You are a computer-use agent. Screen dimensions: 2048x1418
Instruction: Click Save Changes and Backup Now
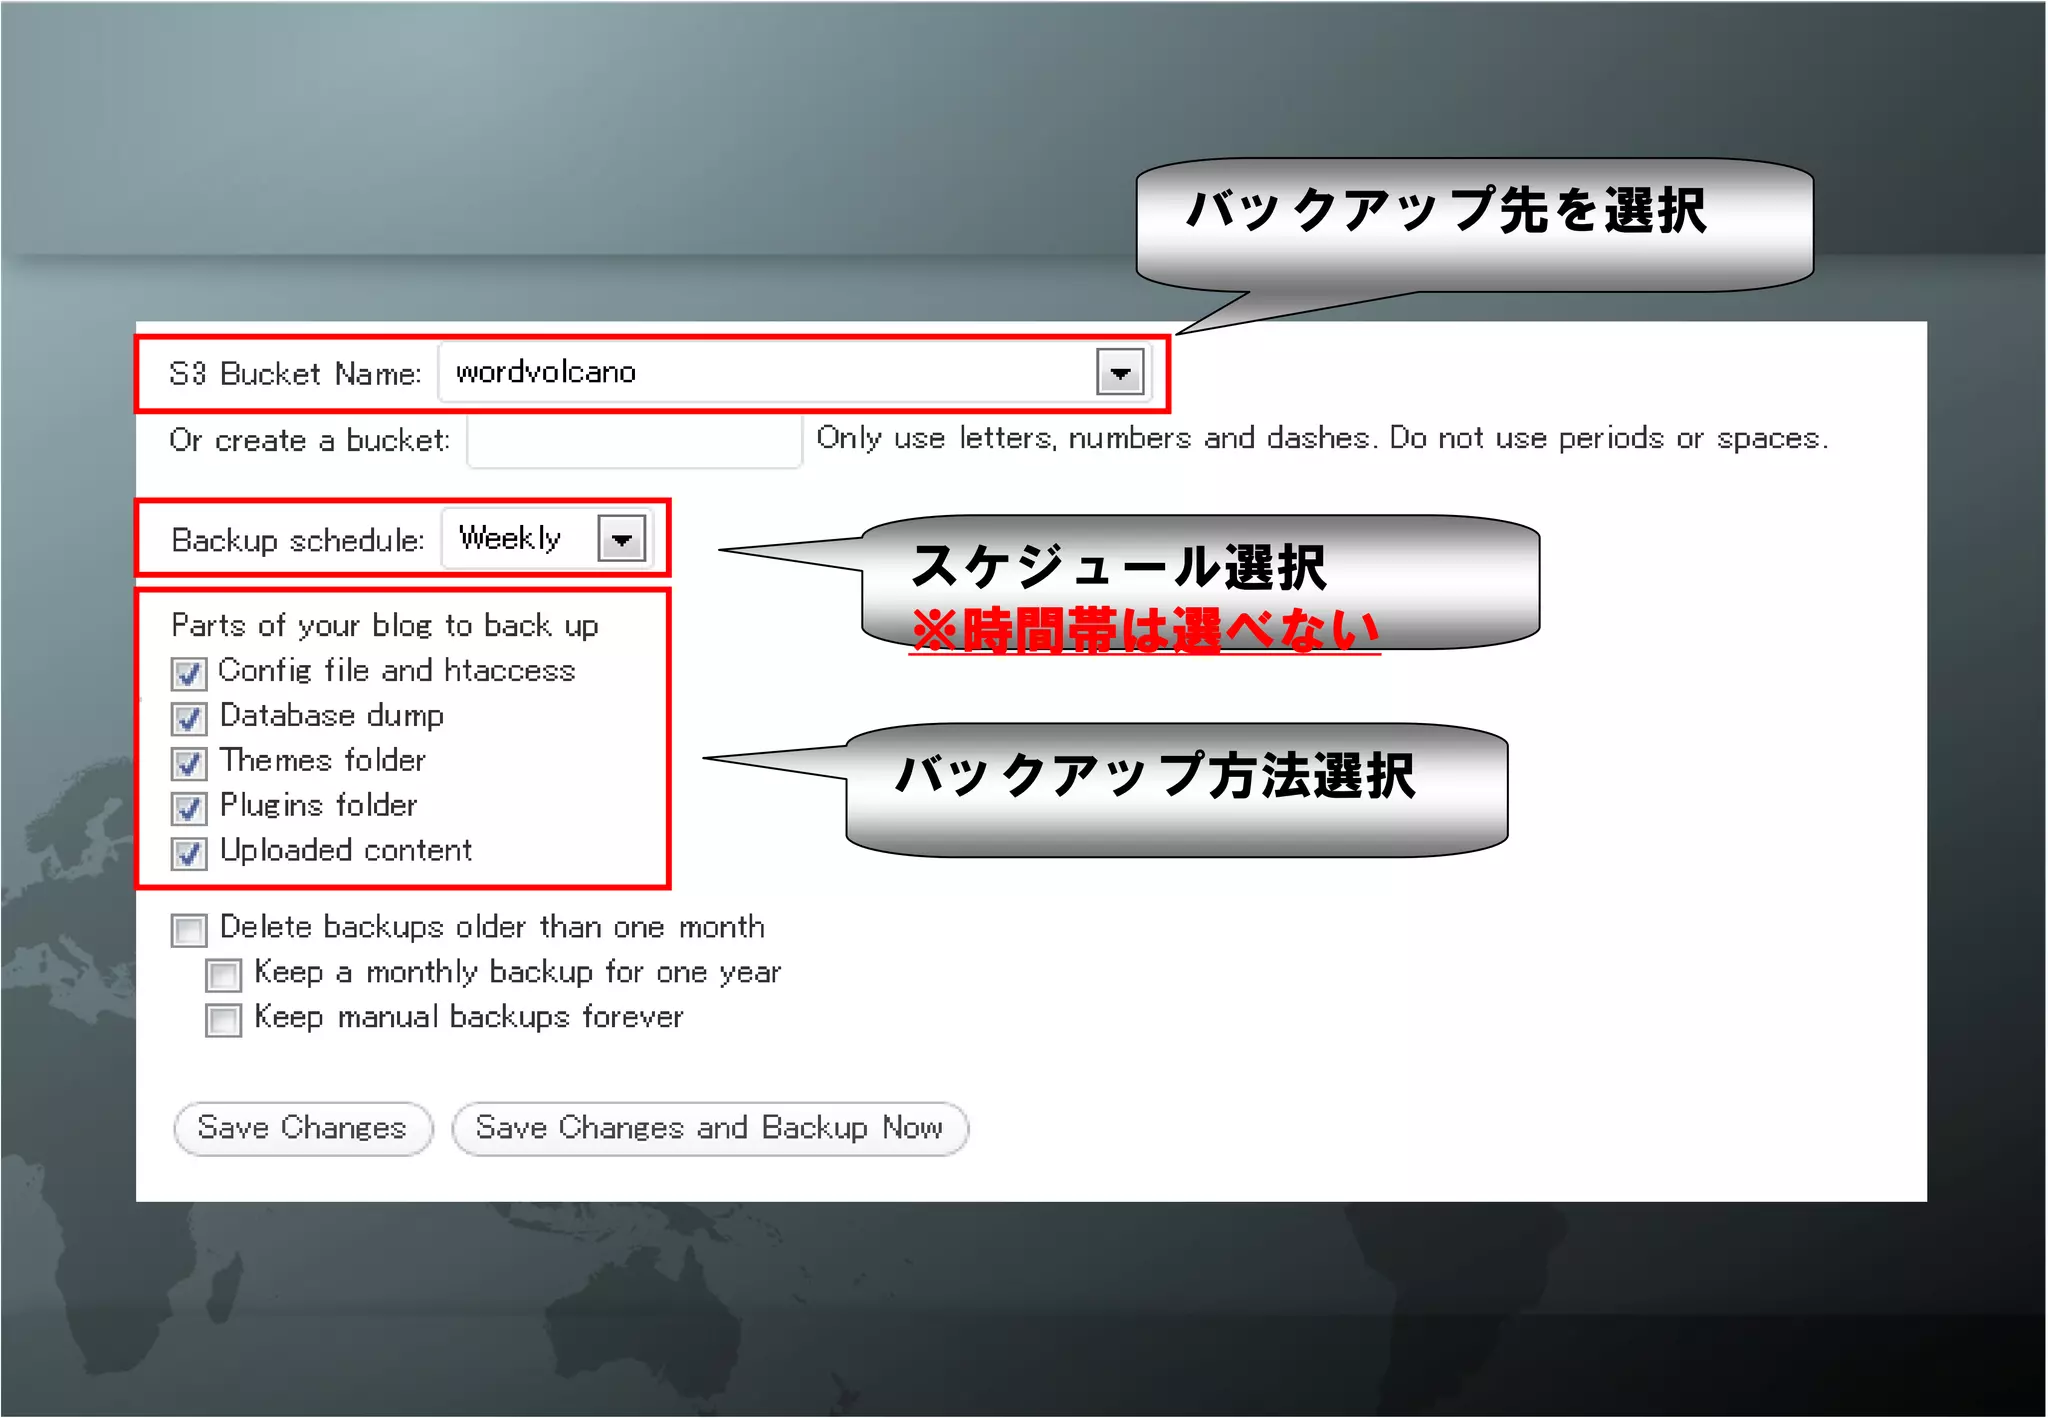pyautogui.click(x=709, y=1129)
